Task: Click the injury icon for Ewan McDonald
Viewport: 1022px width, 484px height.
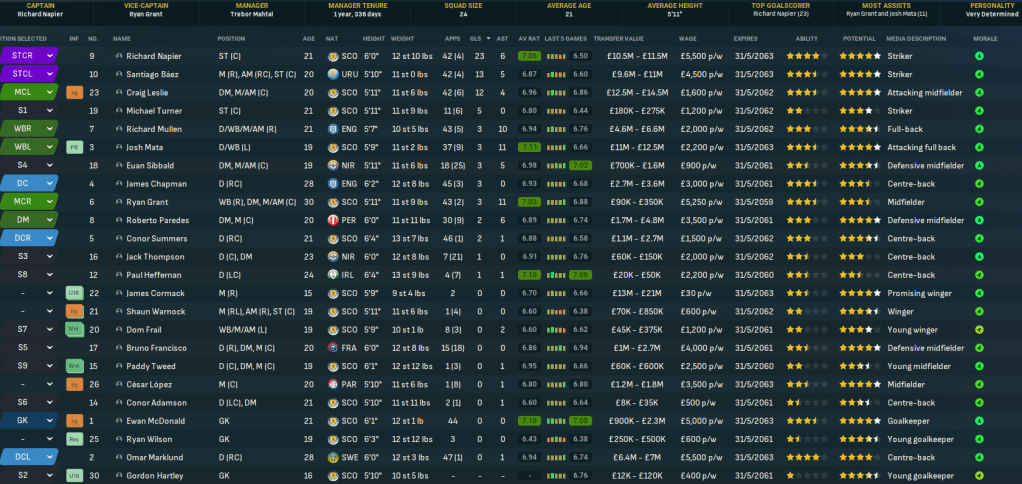Action: 73,421
